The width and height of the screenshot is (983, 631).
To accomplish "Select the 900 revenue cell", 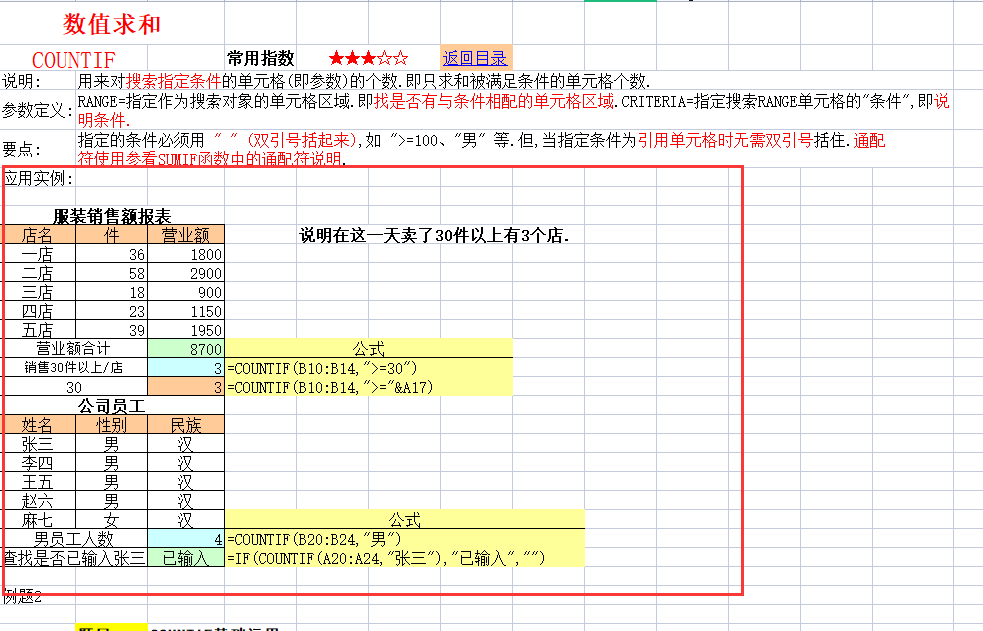I will click(186, 291).
